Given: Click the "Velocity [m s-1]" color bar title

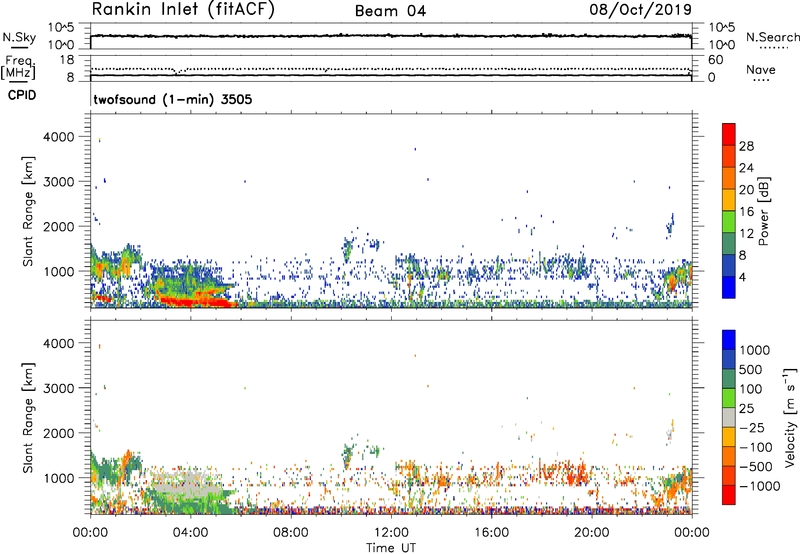Looking at the screenshot, I should click(790, 417).
